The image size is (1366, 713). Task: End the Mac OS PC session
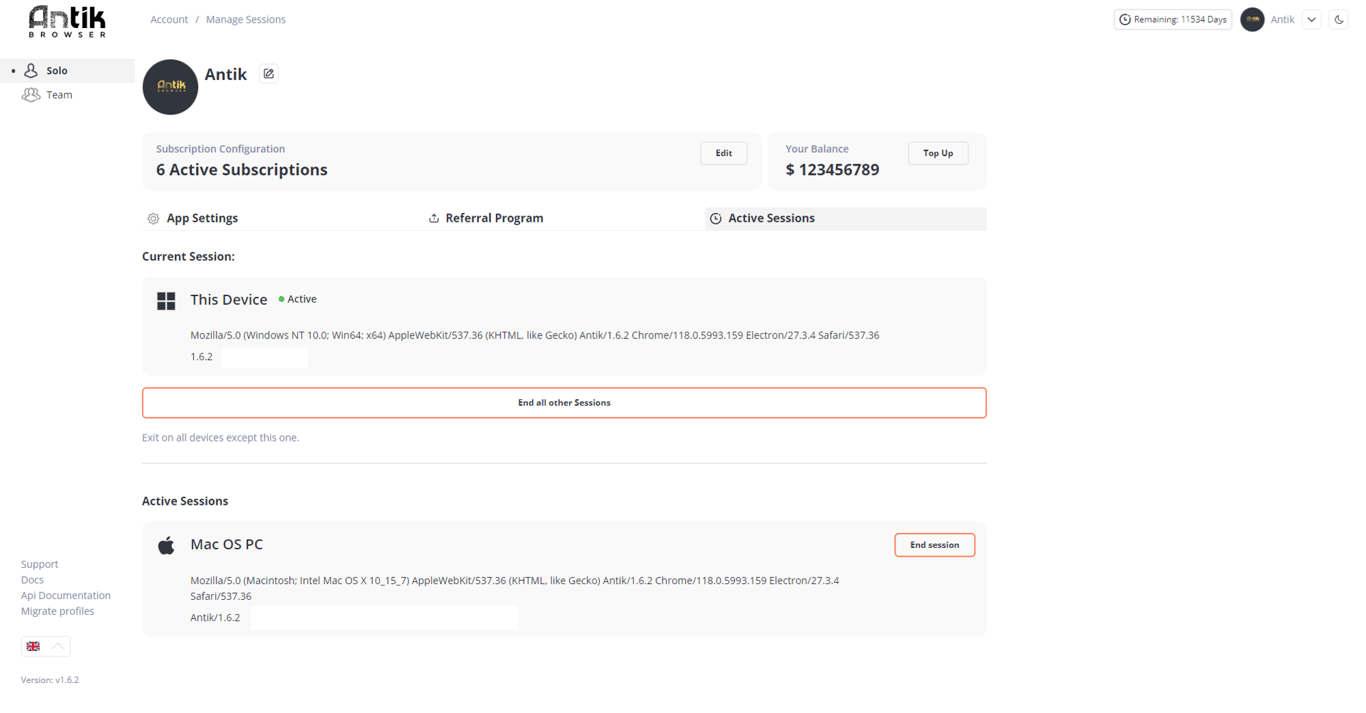[x=935, y=545]
